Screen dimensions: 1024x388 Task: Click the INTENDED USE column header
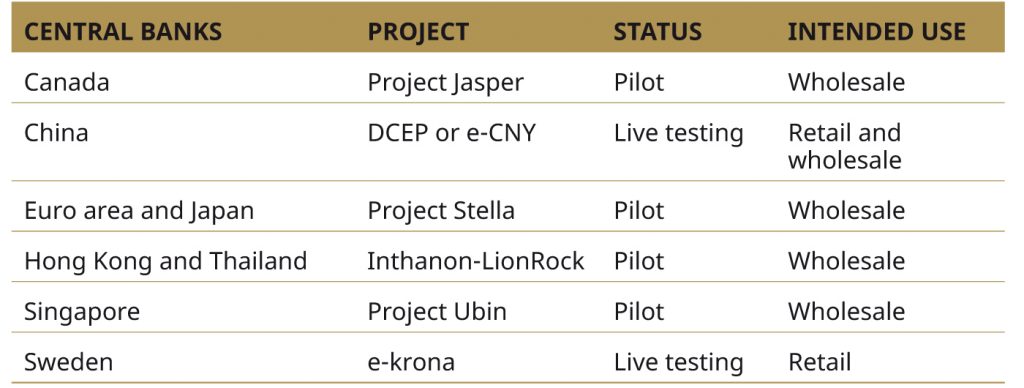point(876,31)
